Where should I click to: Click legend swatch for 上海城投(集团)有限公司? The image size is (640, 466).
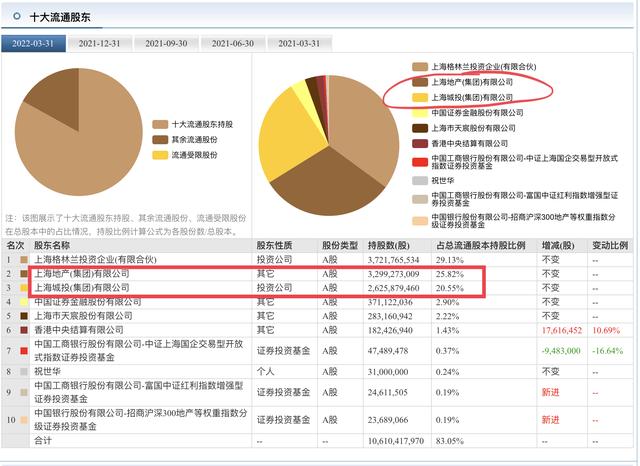[420, 98]
